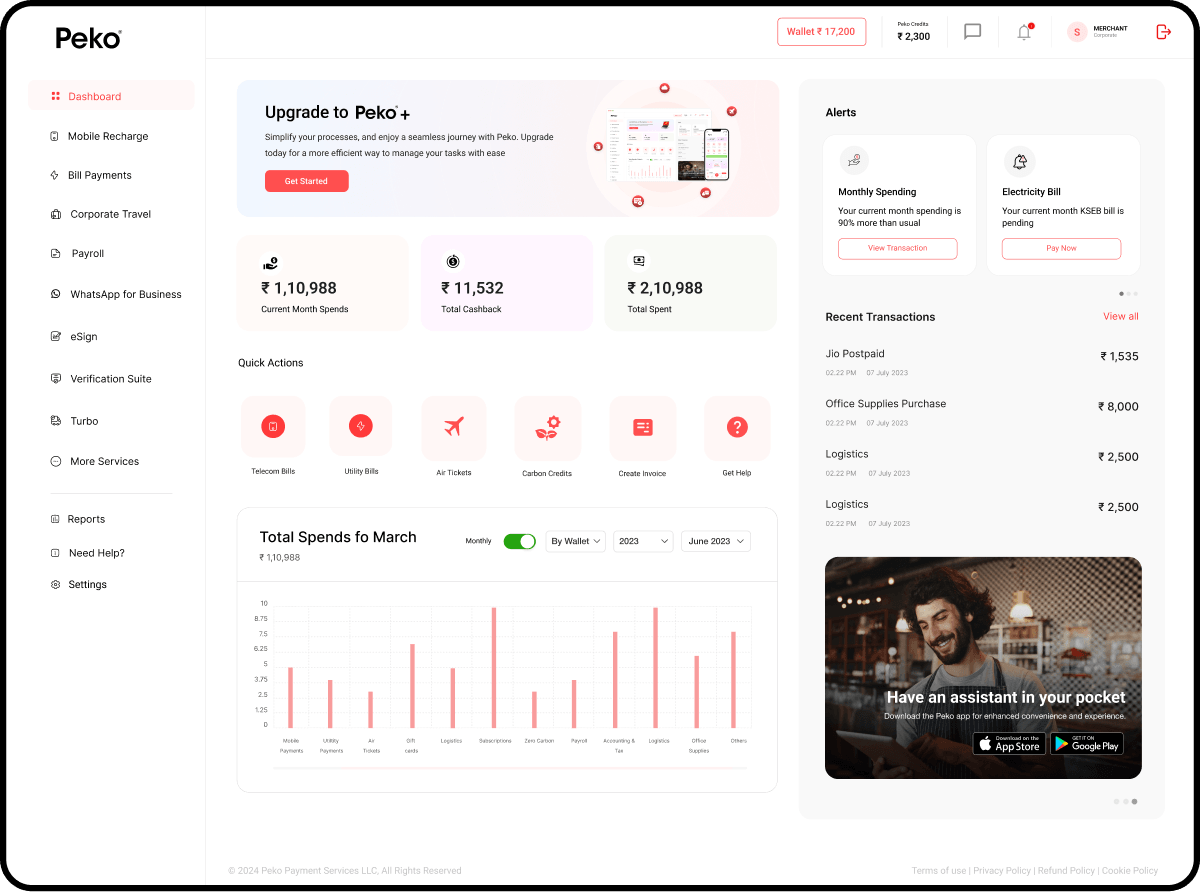Click the Terms of use footer link
The width and height of the screenshot is (1200, 892).
(x=939, y=871)
